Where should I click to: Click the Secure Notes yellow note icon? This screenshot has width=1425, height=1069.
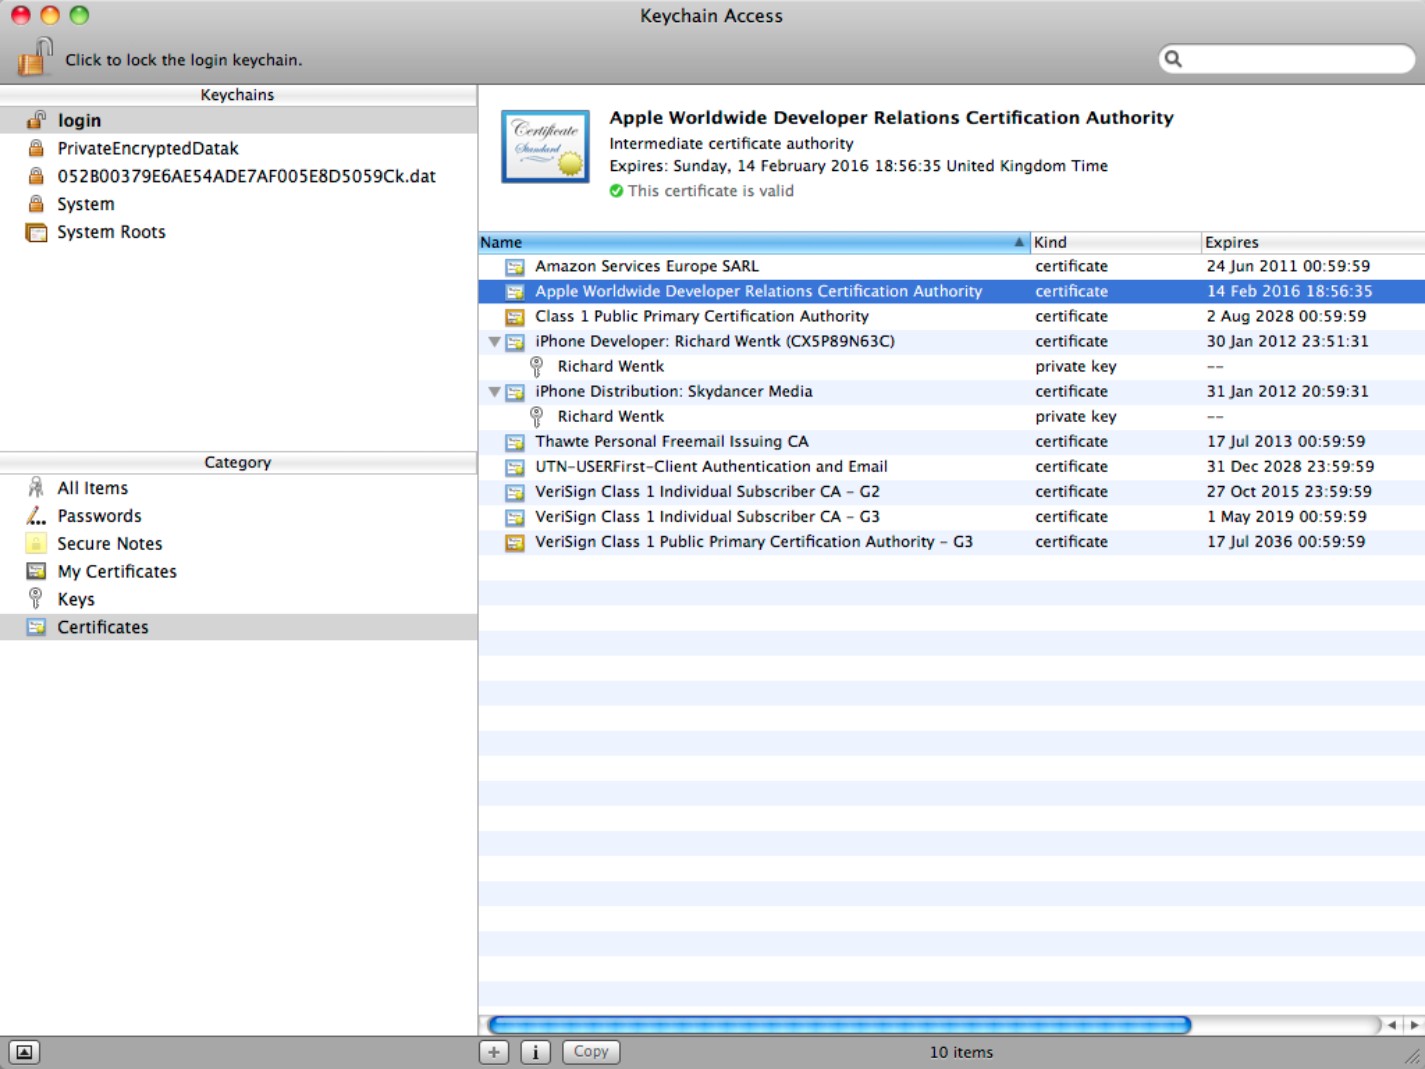click(x=36, y=544)
